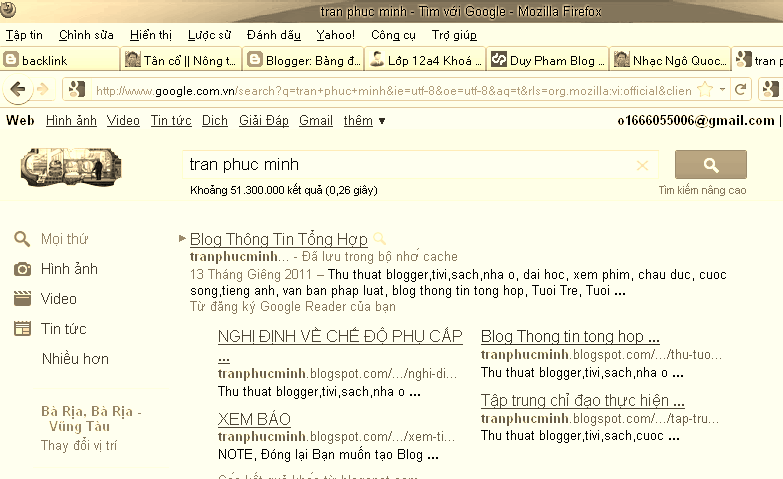This screenshot has width=783, height=479.
Task: Click the site identity icon in the address bar
Action: (76, 89)
